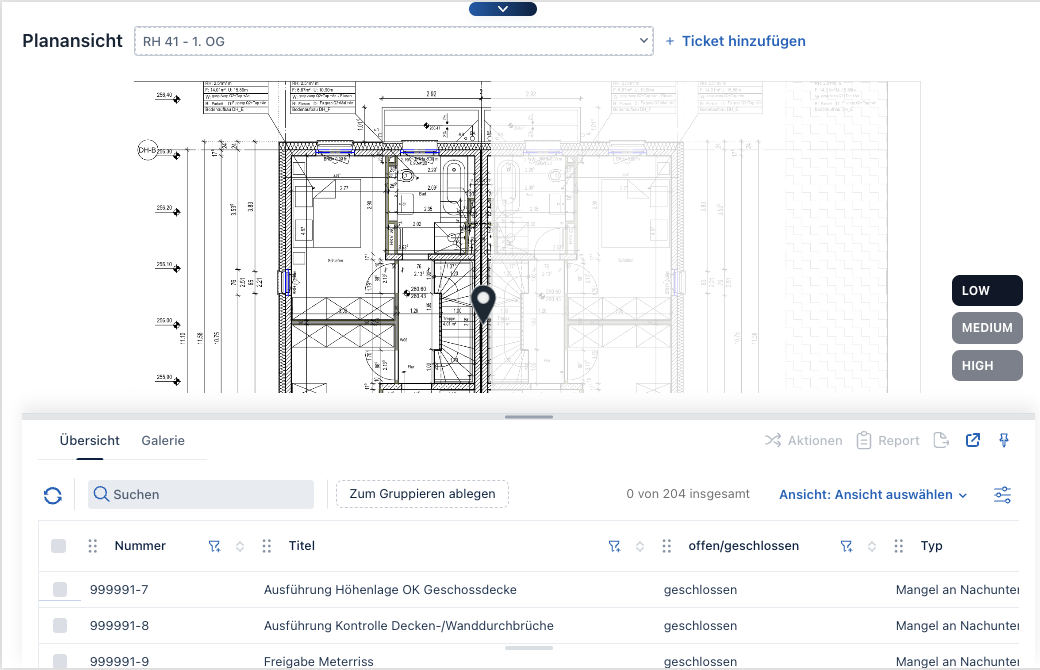Set the plan priority filter to MEDIUM
Screen dimensions: 1040x670
987,328
